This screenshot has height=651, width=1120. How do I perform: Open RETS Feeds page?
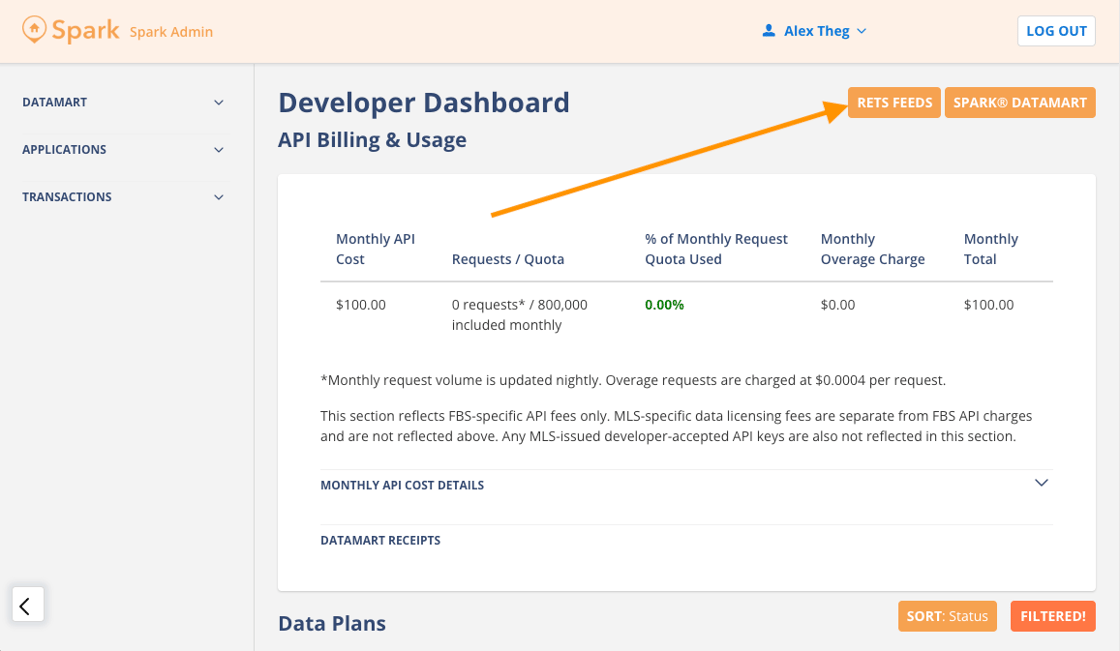coord(894,103)
